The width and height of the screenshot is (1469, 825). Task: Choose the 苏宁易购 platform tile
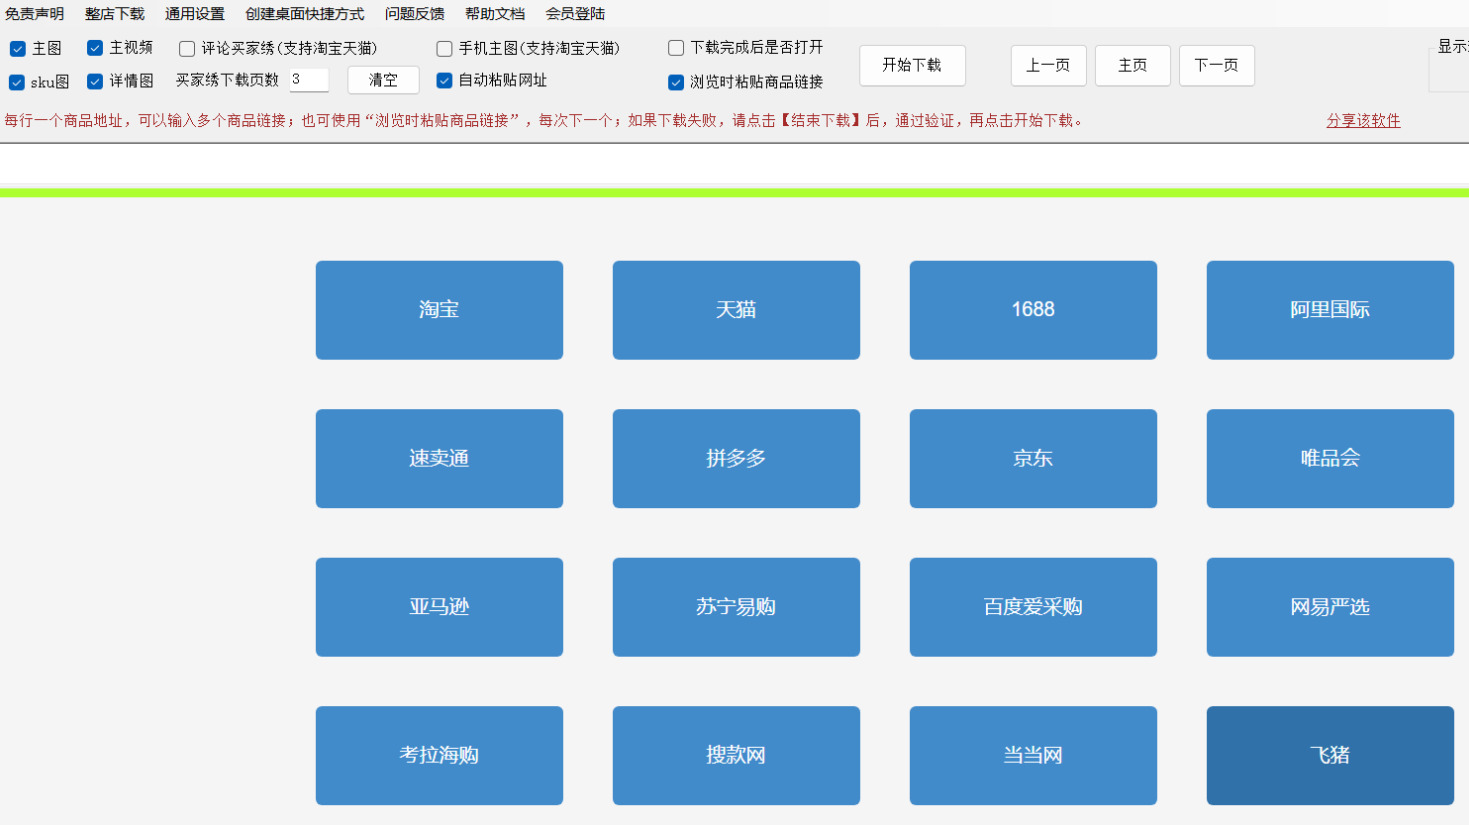[736, 607]
